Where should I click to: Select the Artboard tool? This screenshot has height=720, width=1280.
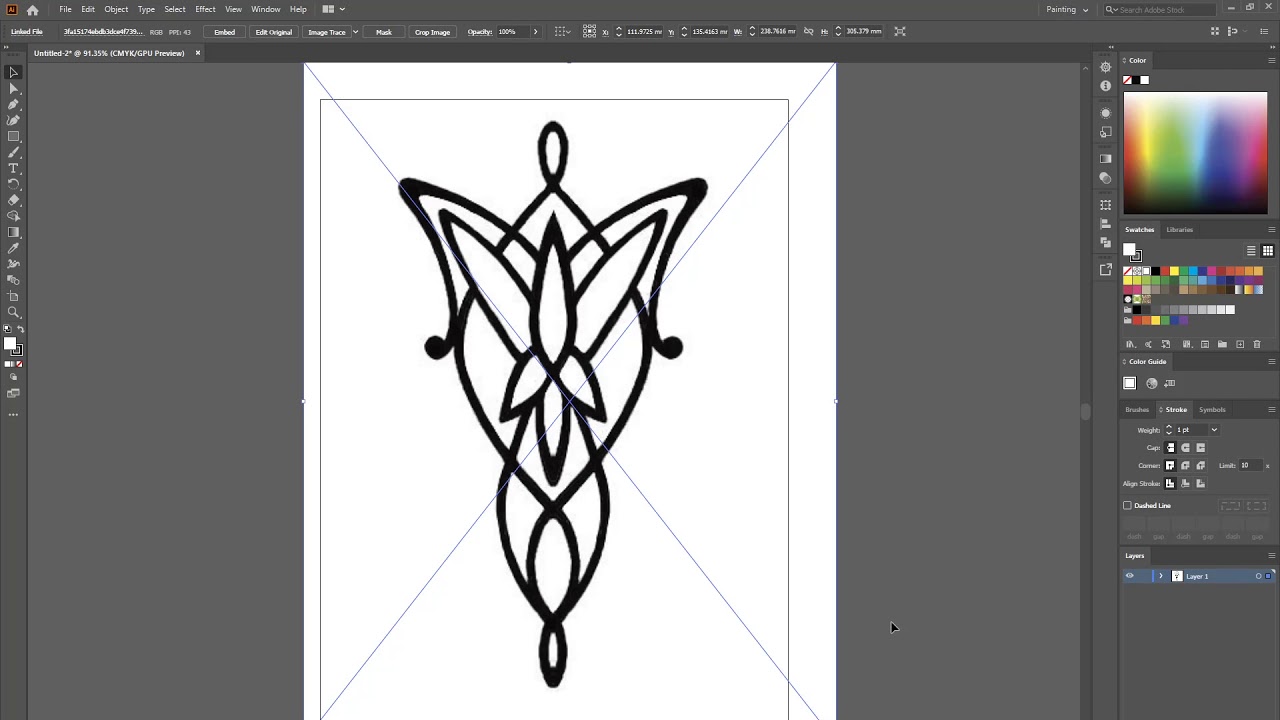tap(14, 297)
